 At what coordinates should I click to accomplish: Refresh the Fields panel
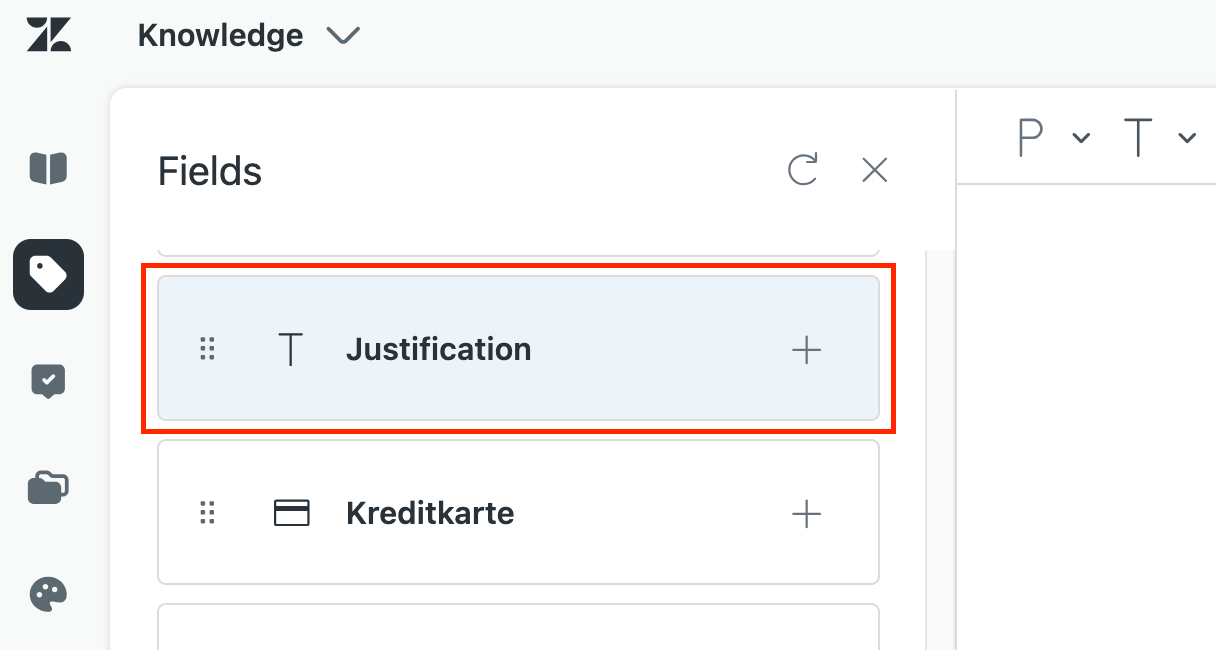click(x=802, y=171)
